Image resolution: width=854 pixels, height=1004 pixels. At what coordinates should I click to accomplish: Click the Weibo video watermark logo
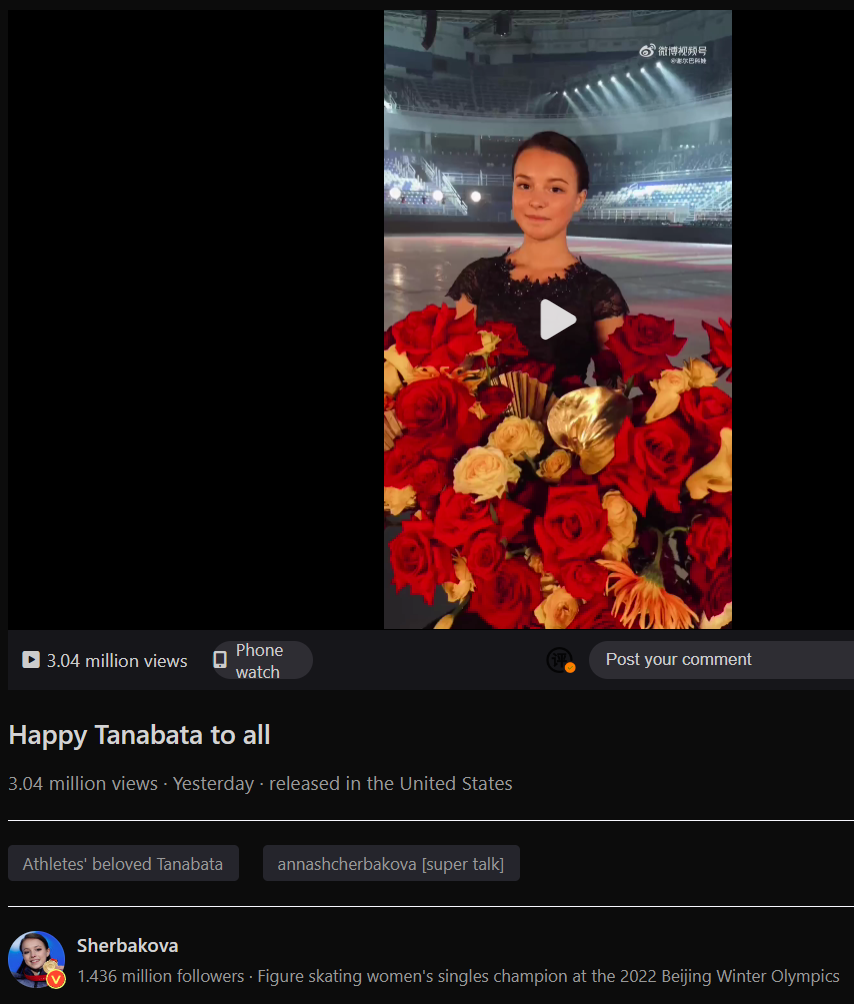pos(674,52)
